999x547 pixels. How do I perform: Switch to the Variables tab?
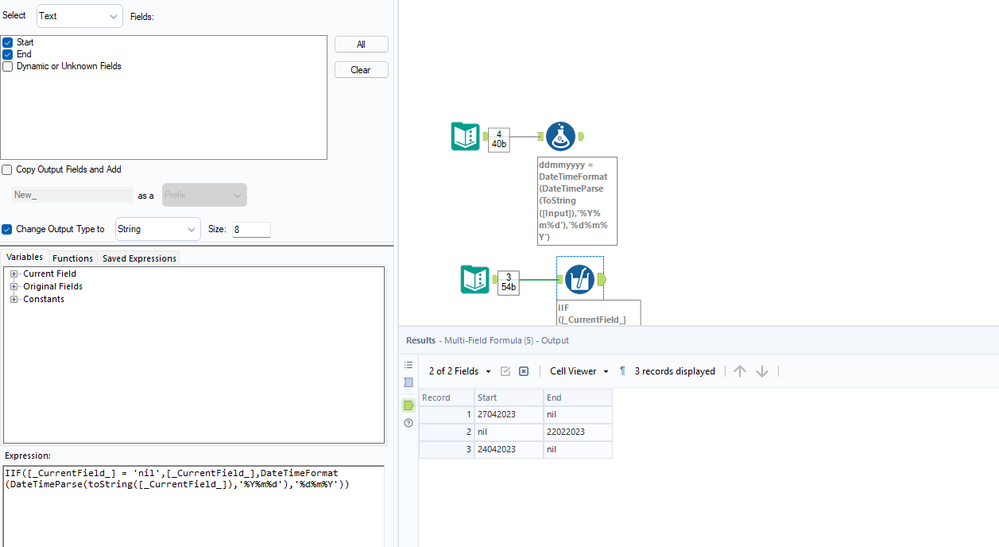(24, 257)
